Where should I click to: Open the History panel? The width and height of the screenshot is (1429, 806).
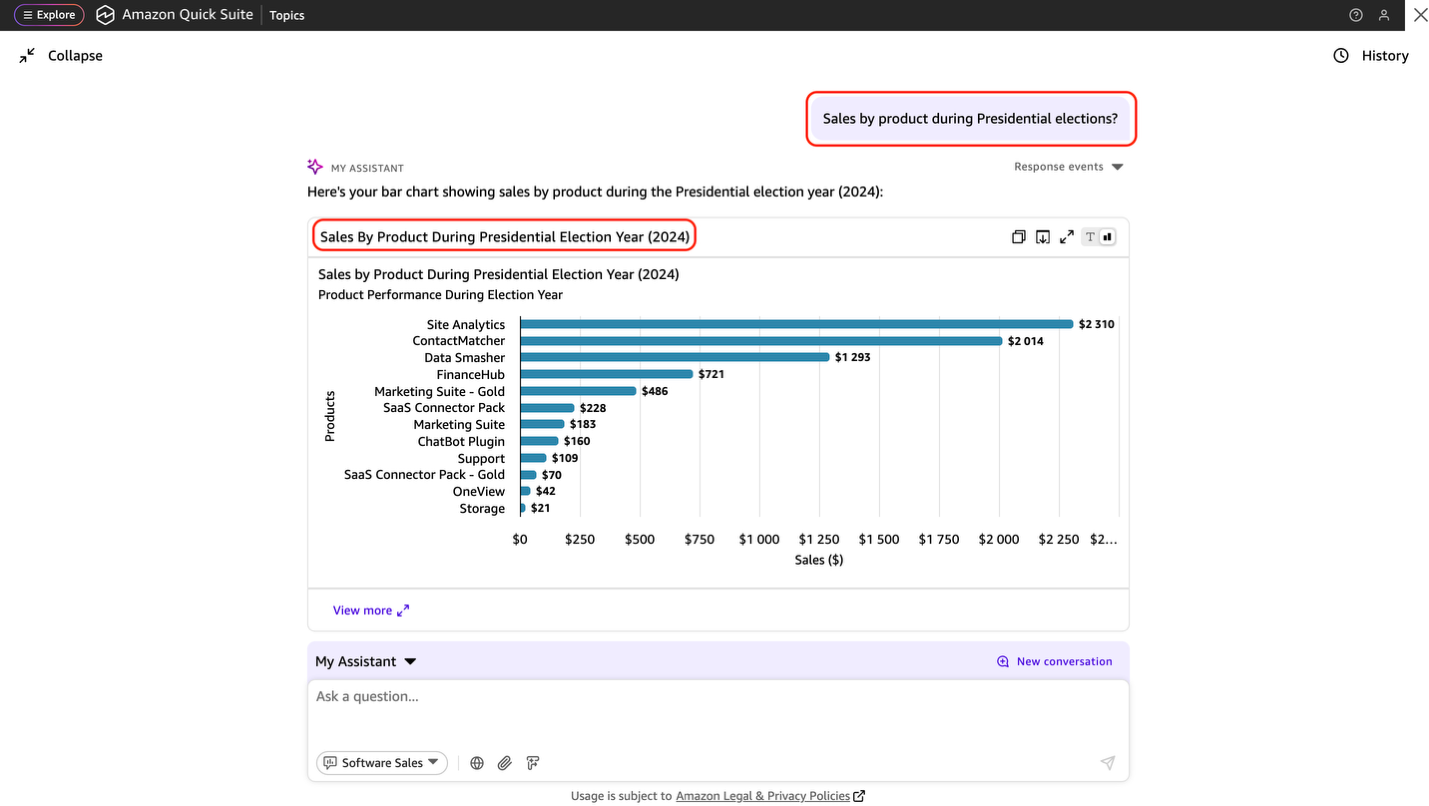pos(1371,56)
